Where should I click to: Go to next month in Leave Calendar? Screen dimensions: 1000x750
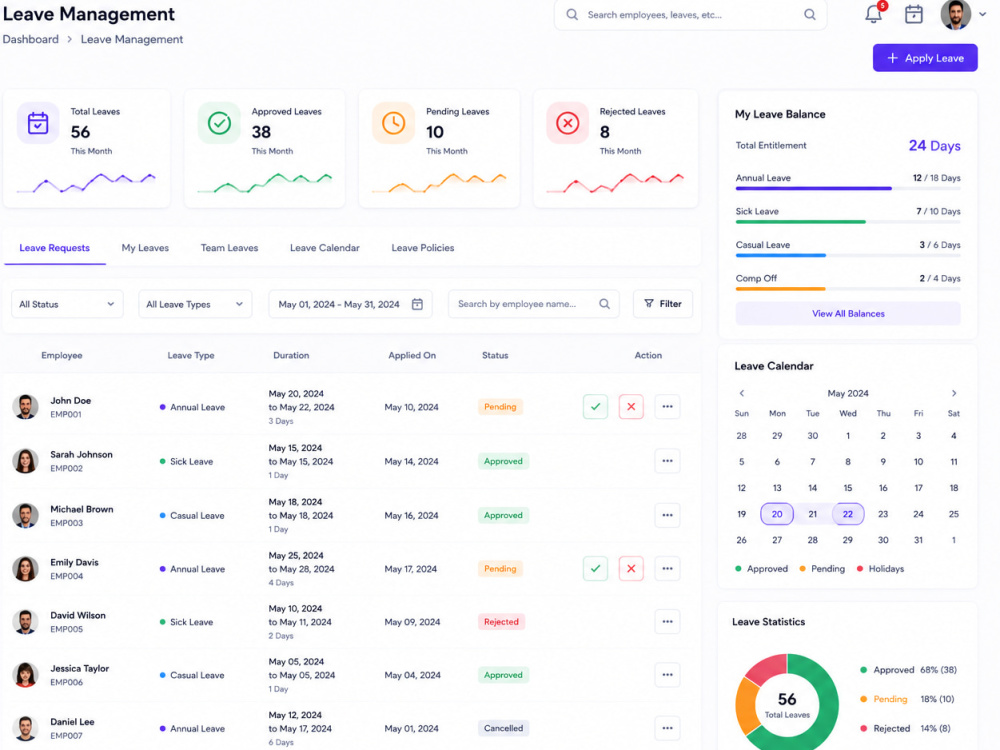click(954, 393)
